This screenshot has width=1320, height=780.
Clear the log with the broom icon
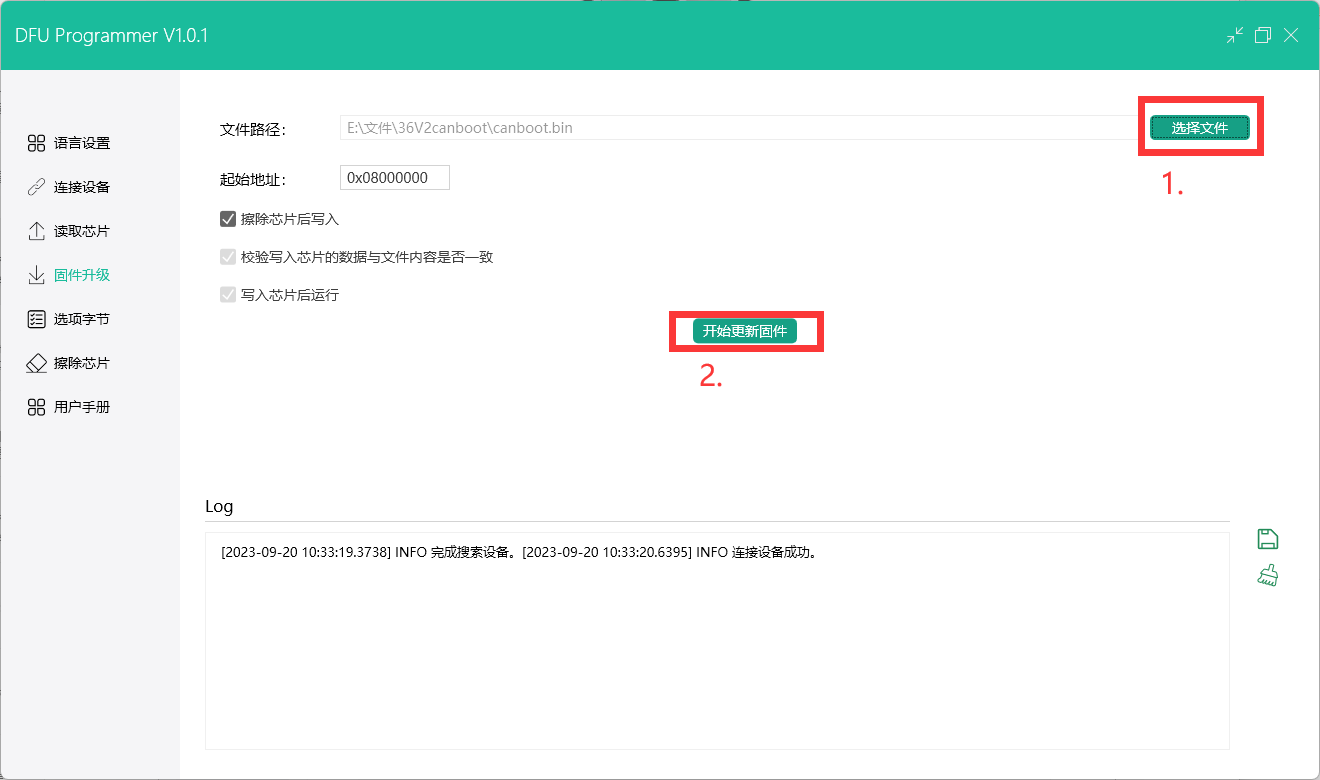pyautogui.click(x=1268, y=575)
